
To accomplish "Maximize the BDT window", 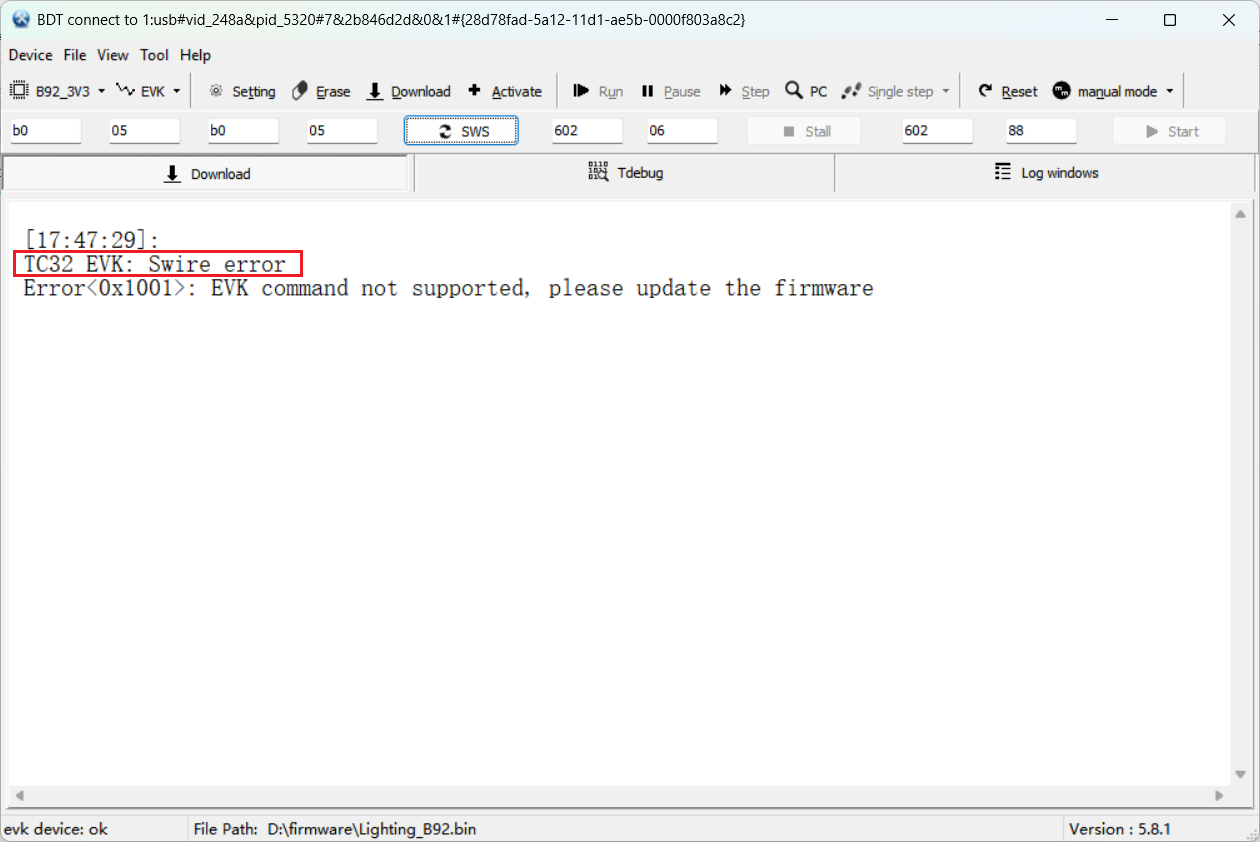I will [1169, 20].
